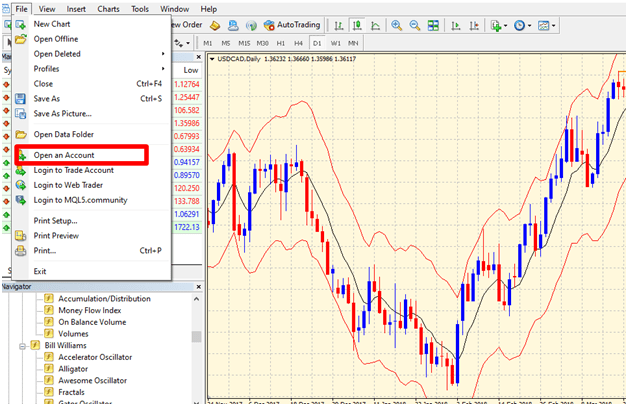Open the File menu
Viewport: 630px width, 409px height.
21,9
